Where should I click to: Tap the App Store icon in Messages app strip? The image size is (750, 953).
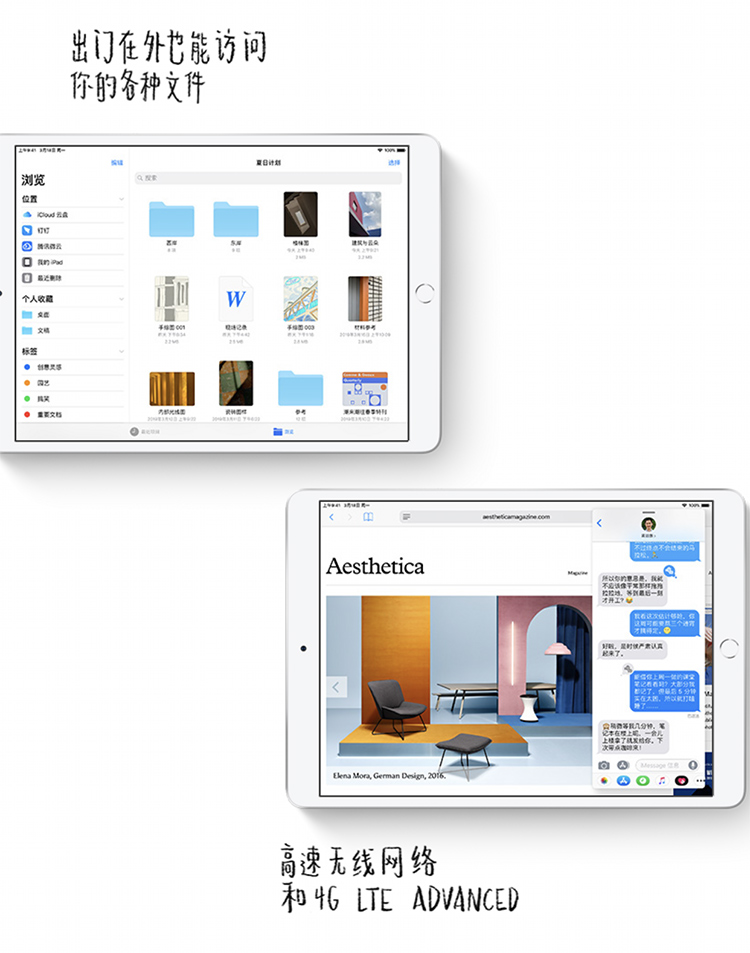click(x=623, y=780)
